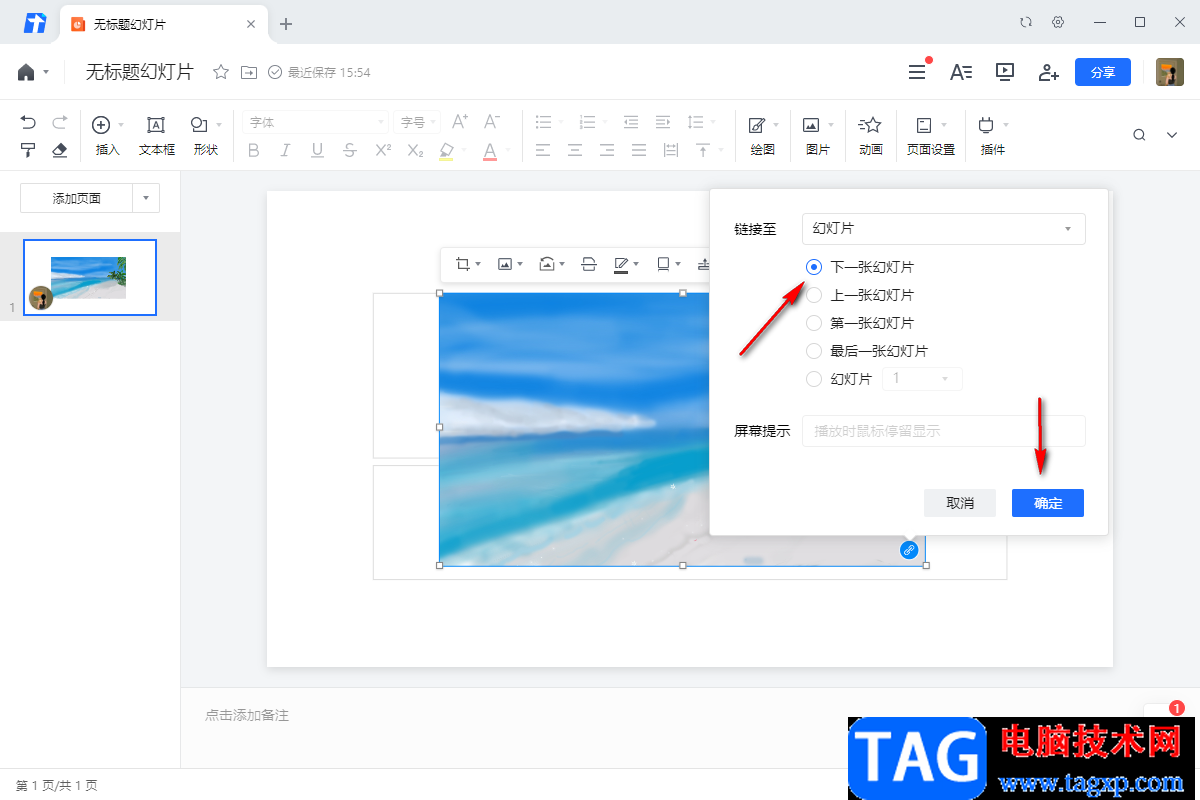The width and height of the screenshot is (1200, 800).
Task: Toggle strikethrough formatting S
Action: coord(349,150)
